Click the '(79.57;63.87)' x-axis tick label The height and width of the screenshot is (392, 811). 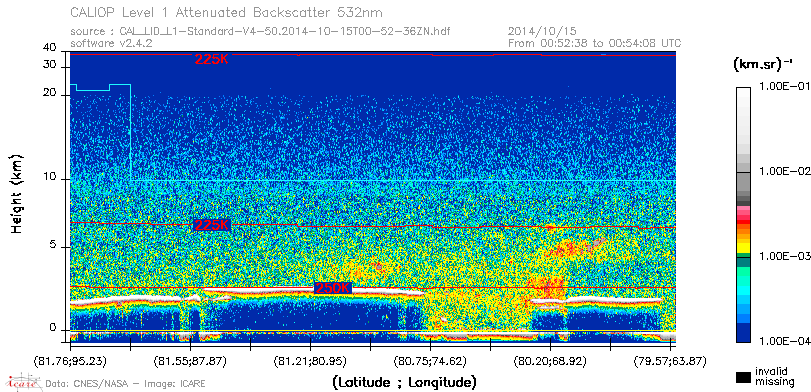click(x=670, y=360)
